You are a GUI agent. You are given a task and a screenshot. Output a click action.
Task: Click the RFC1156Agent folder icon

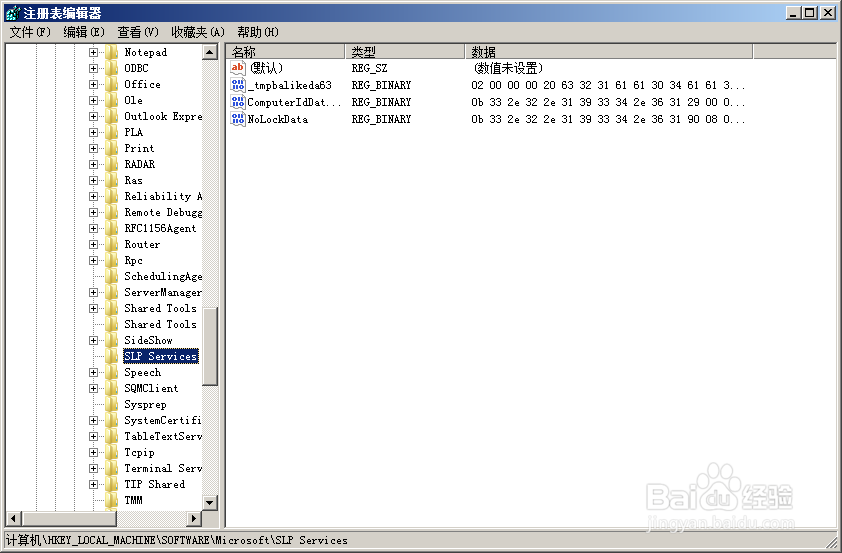point(112,228)
